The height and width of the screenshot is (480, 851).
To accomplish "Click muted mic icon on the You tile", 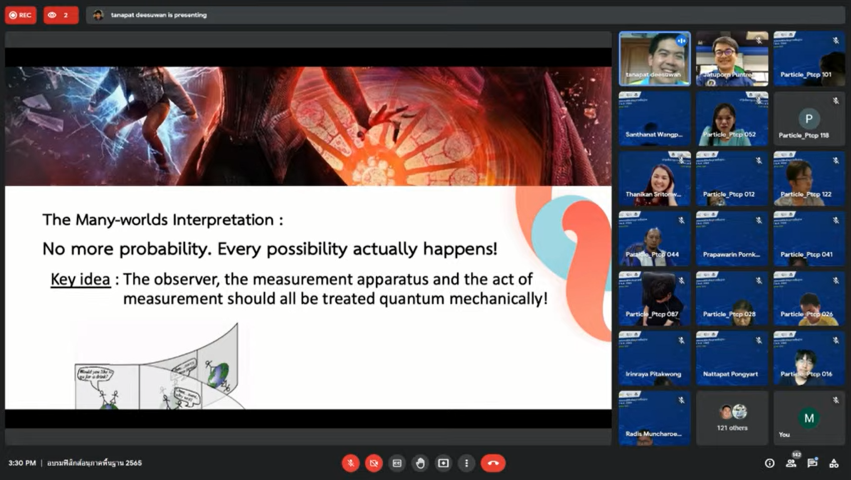I will [x=836, y=400].
